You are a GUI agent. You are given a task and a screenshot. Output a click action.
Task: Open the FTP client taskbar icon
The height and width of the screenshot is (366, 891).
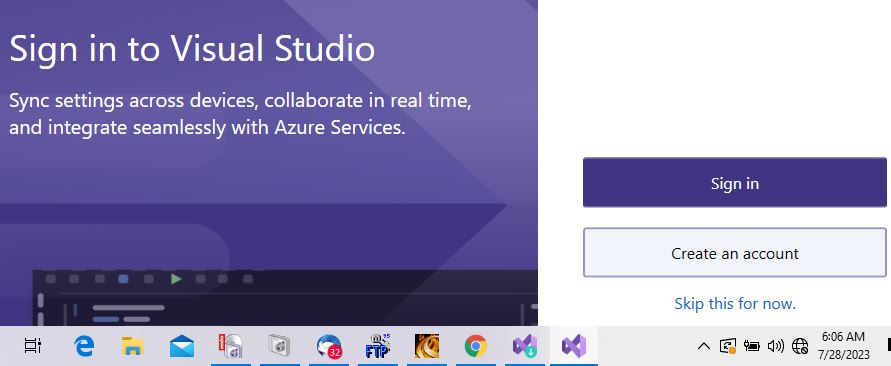coord(378,346)
